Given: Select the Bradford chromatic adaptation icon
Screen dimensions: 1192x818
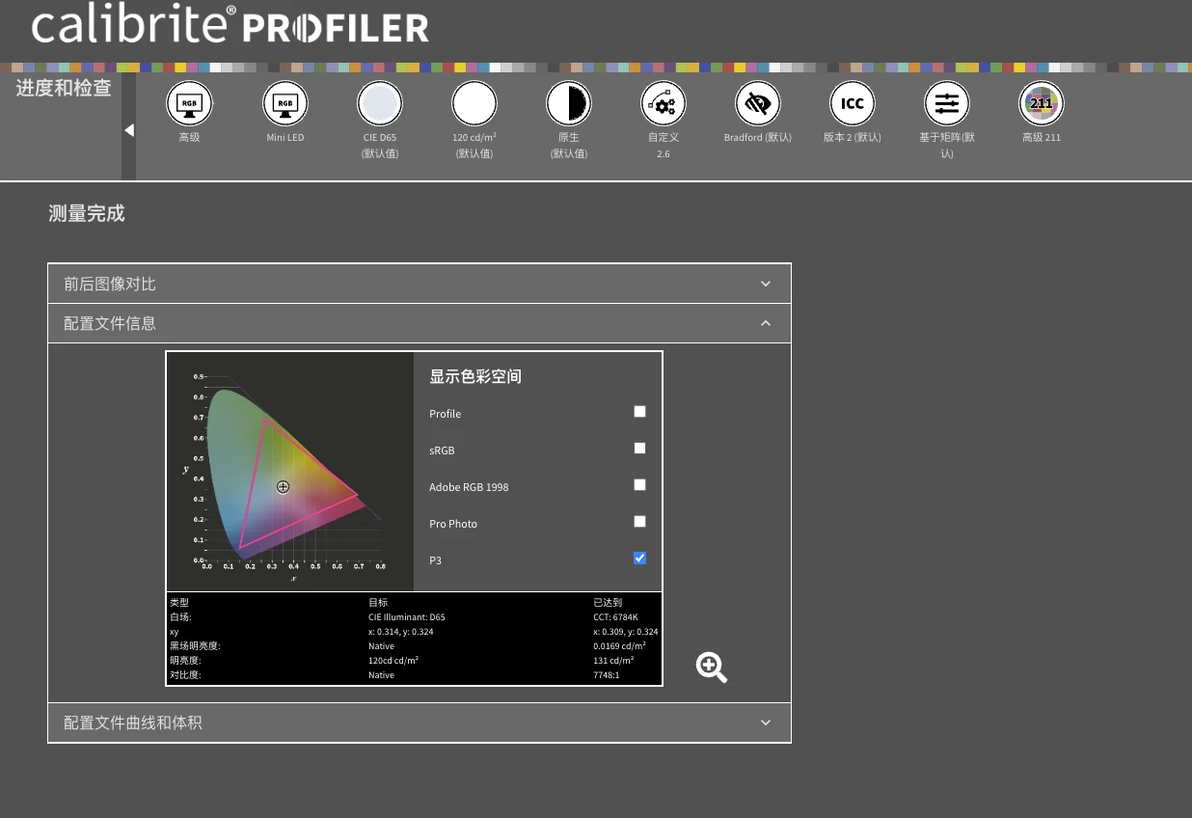Looking at the screenshot, I should click(x=758, y=103).
